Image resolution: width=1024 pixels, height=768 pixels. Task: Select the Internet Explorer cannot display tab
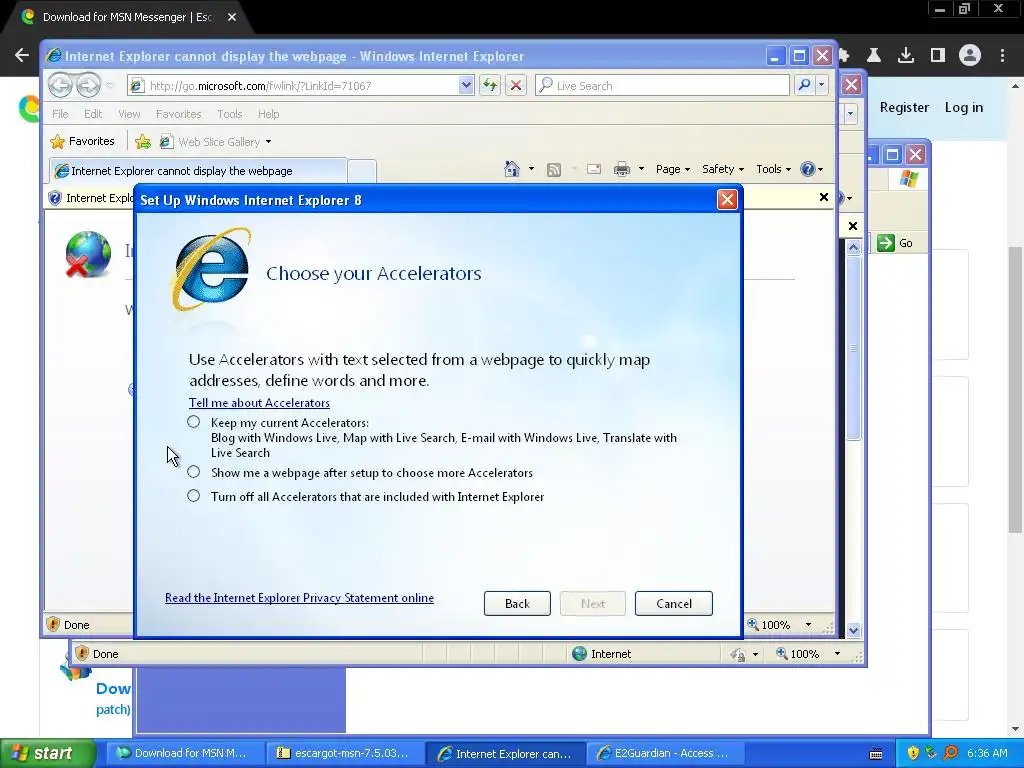point(197,170)
